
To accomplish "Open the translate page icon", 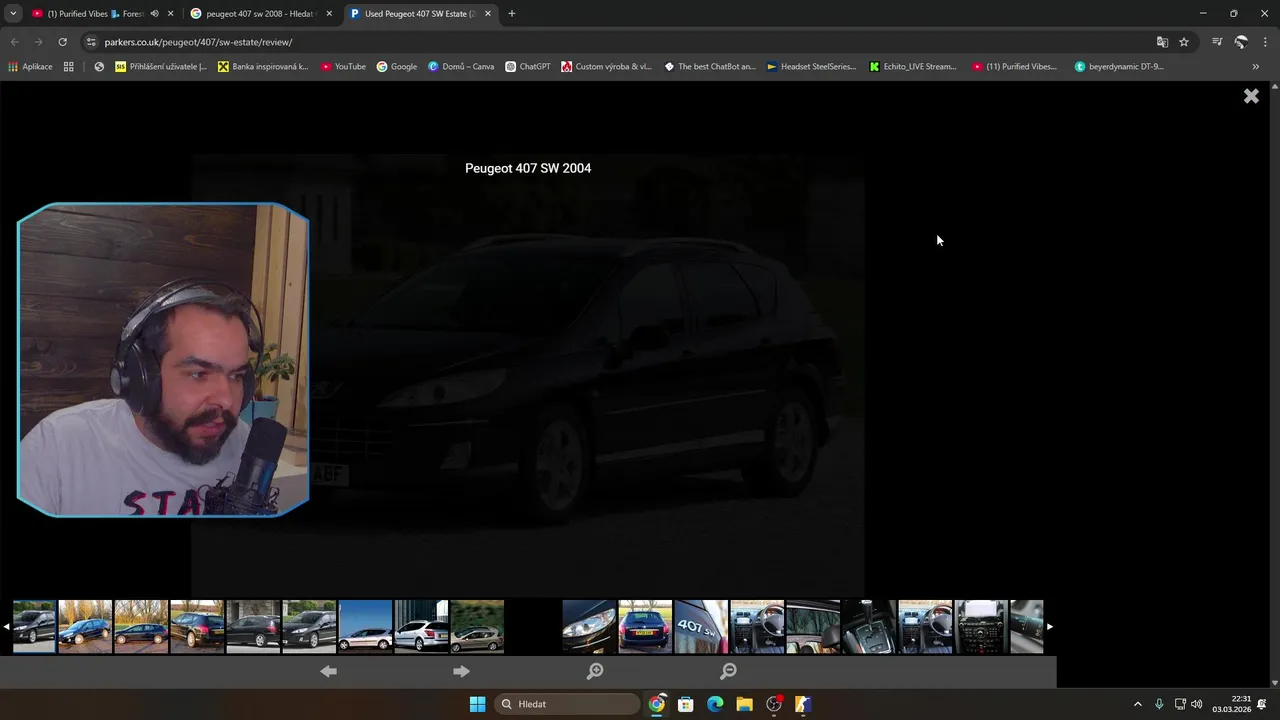I will coord(1162,42).
